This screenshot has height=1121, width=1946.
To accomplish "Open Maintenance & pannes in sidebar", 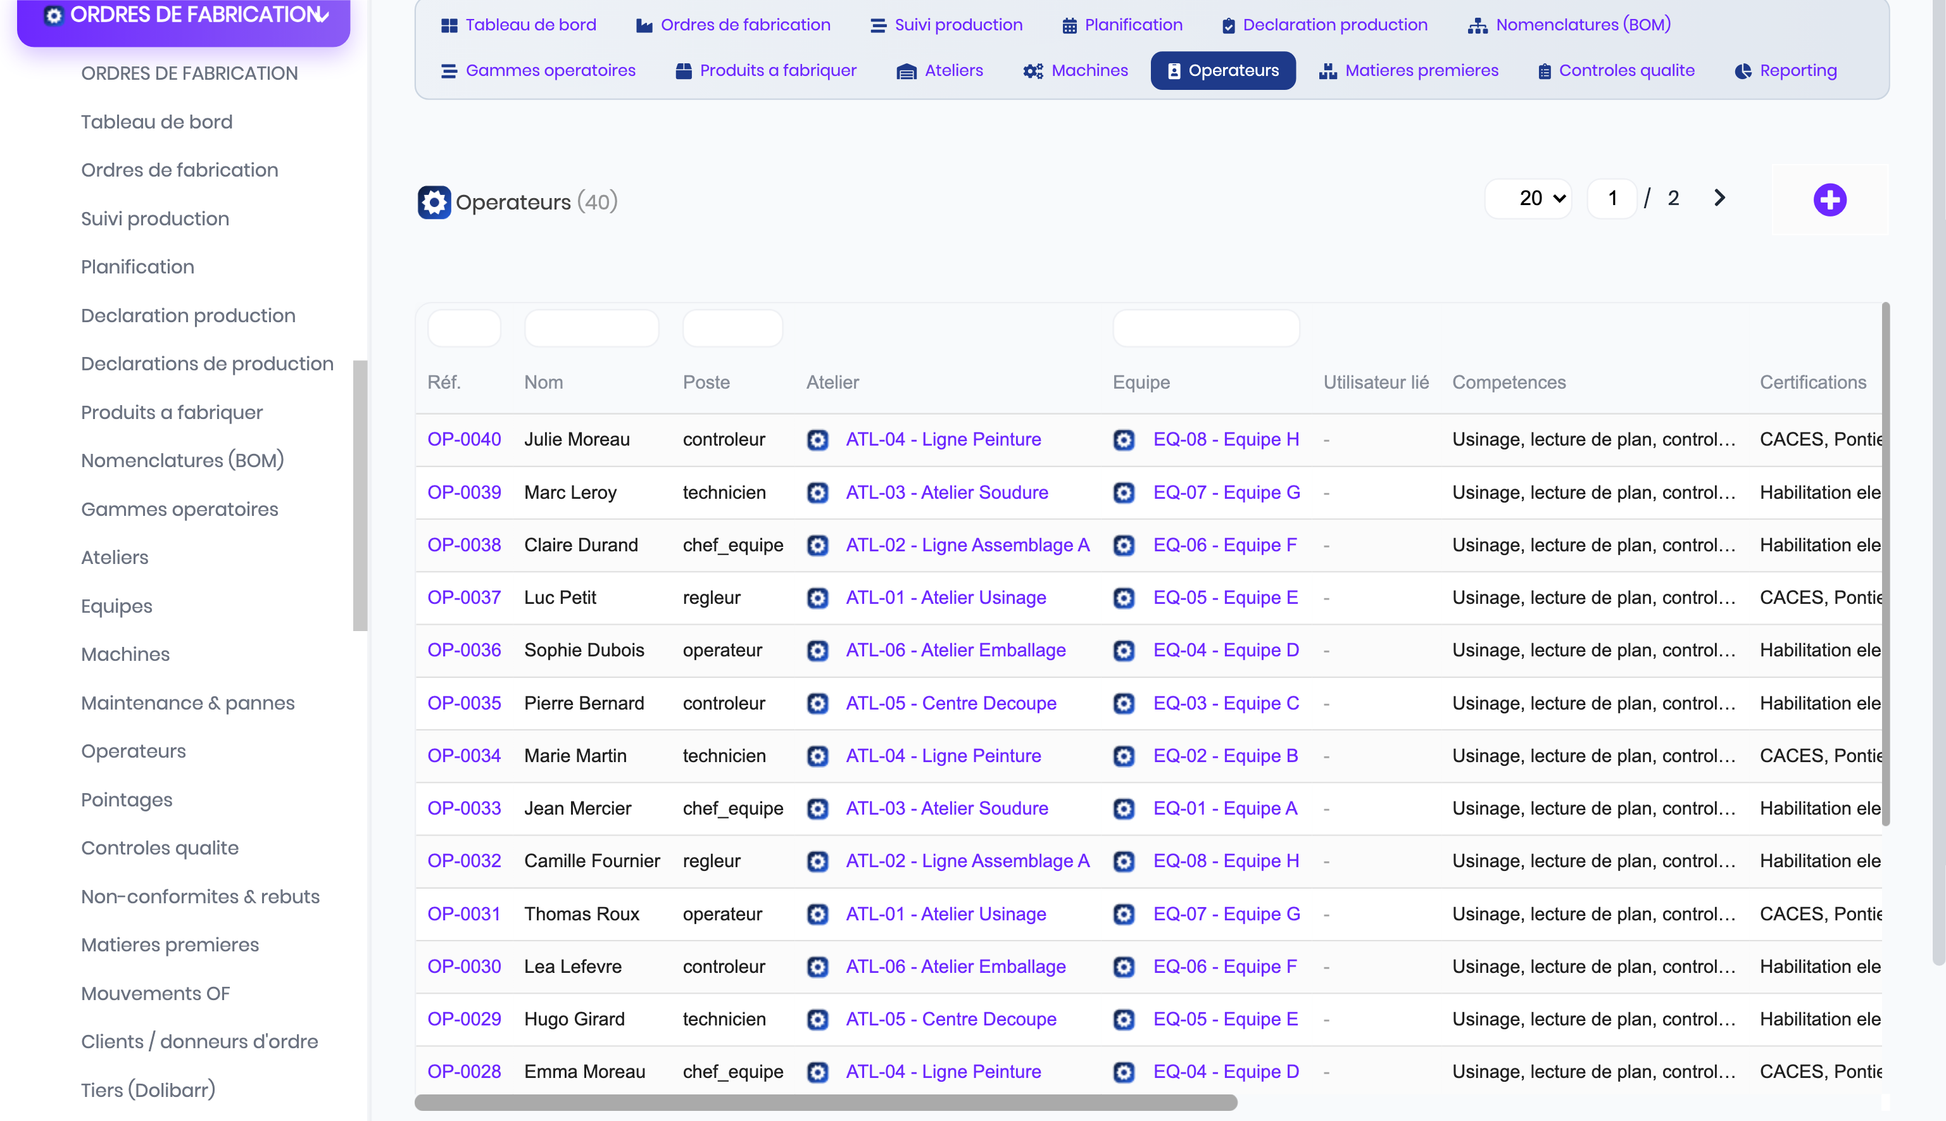I will 188,703.
